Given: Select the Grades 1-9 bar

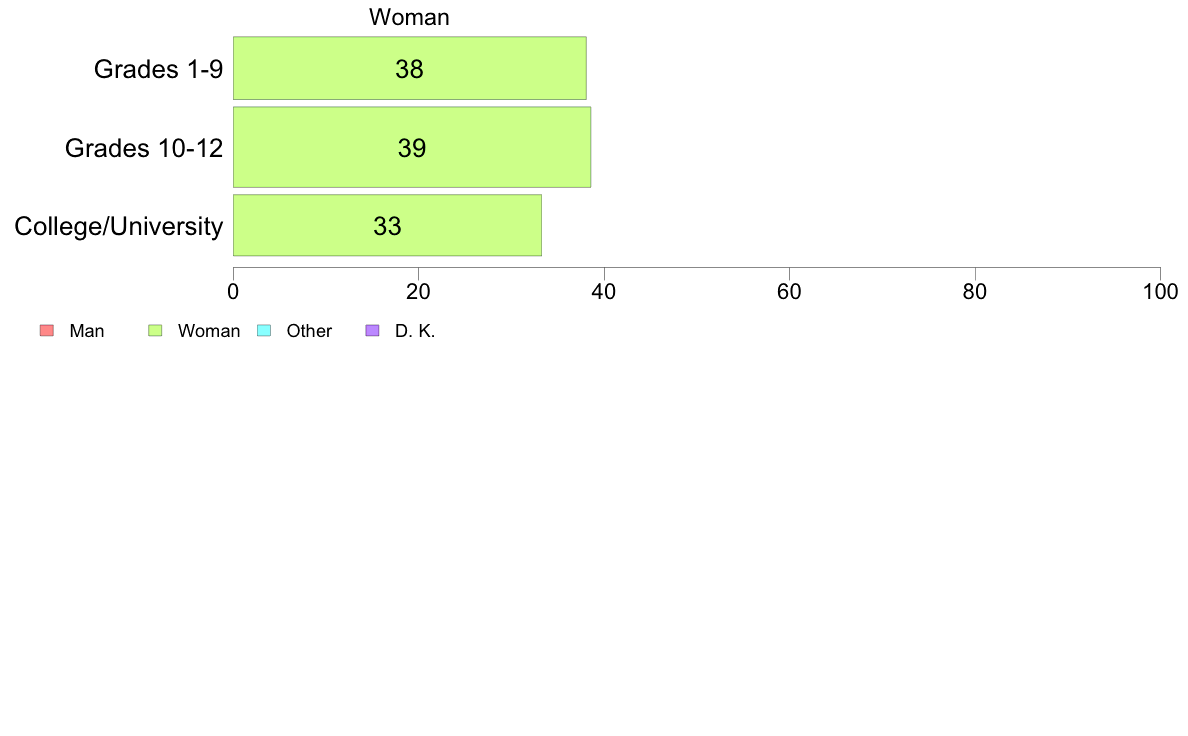Looking at the screenshot, I should pos(410,68).
